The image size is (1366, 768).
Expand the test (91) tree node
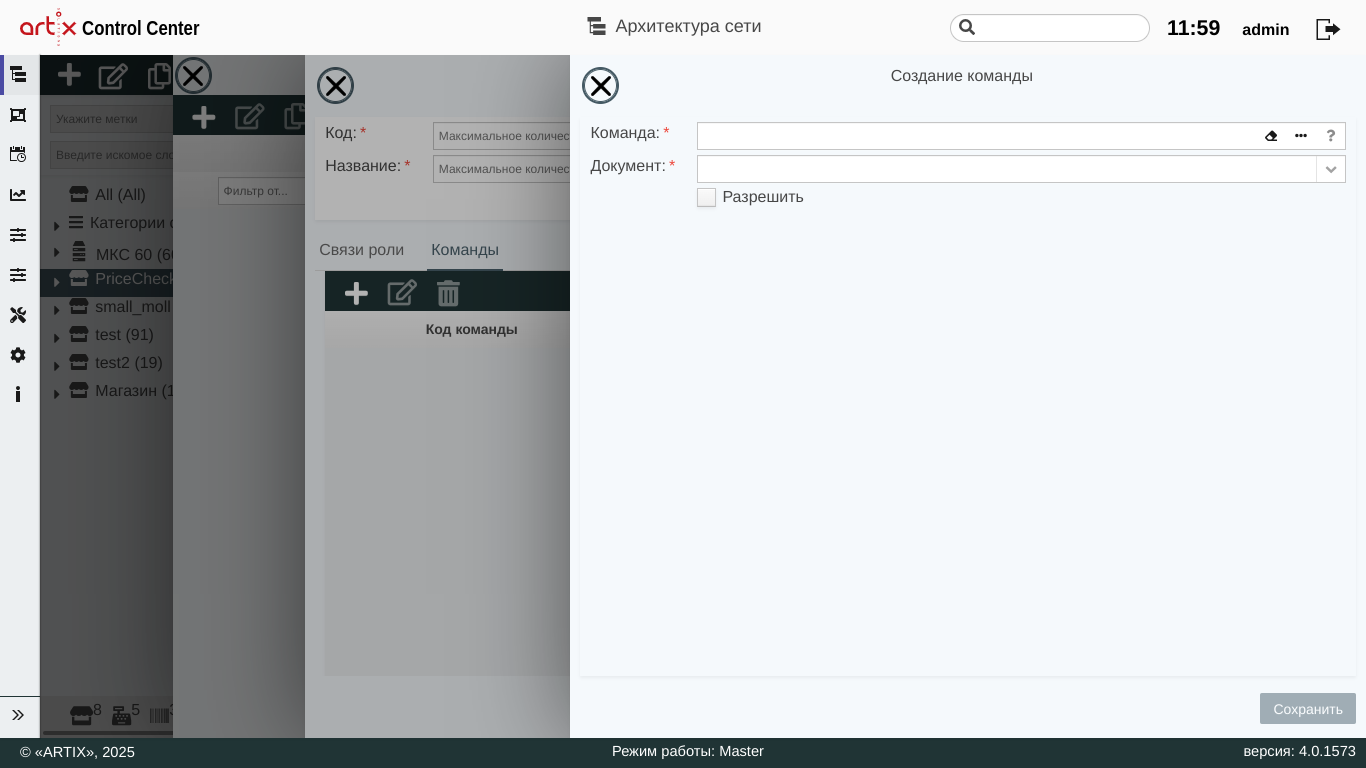57,338
